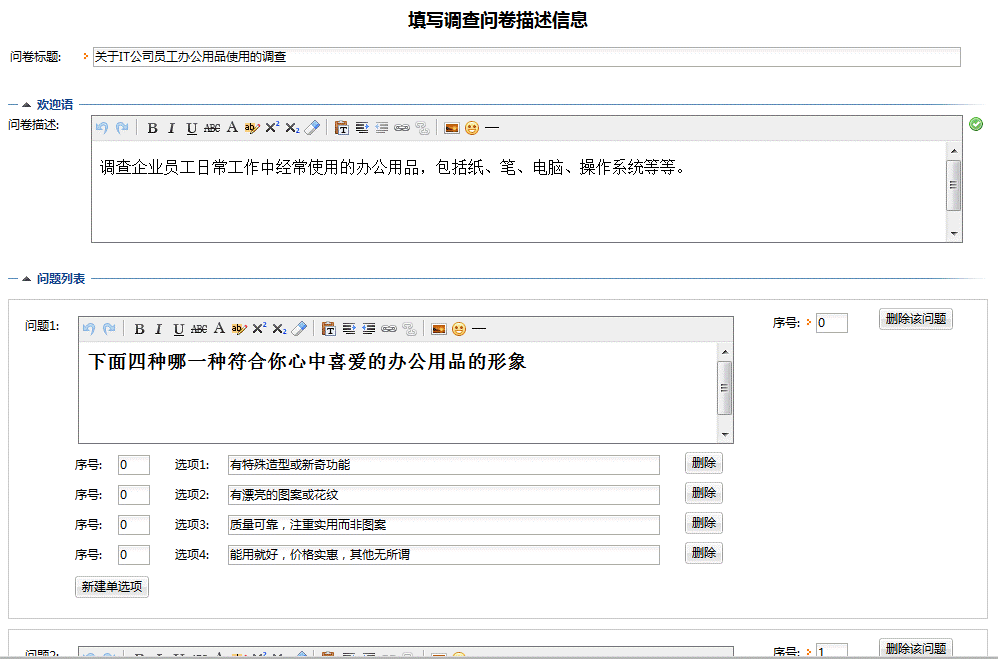Click italic icon in the 问卷描述 editor toolbar

point(171,128)
